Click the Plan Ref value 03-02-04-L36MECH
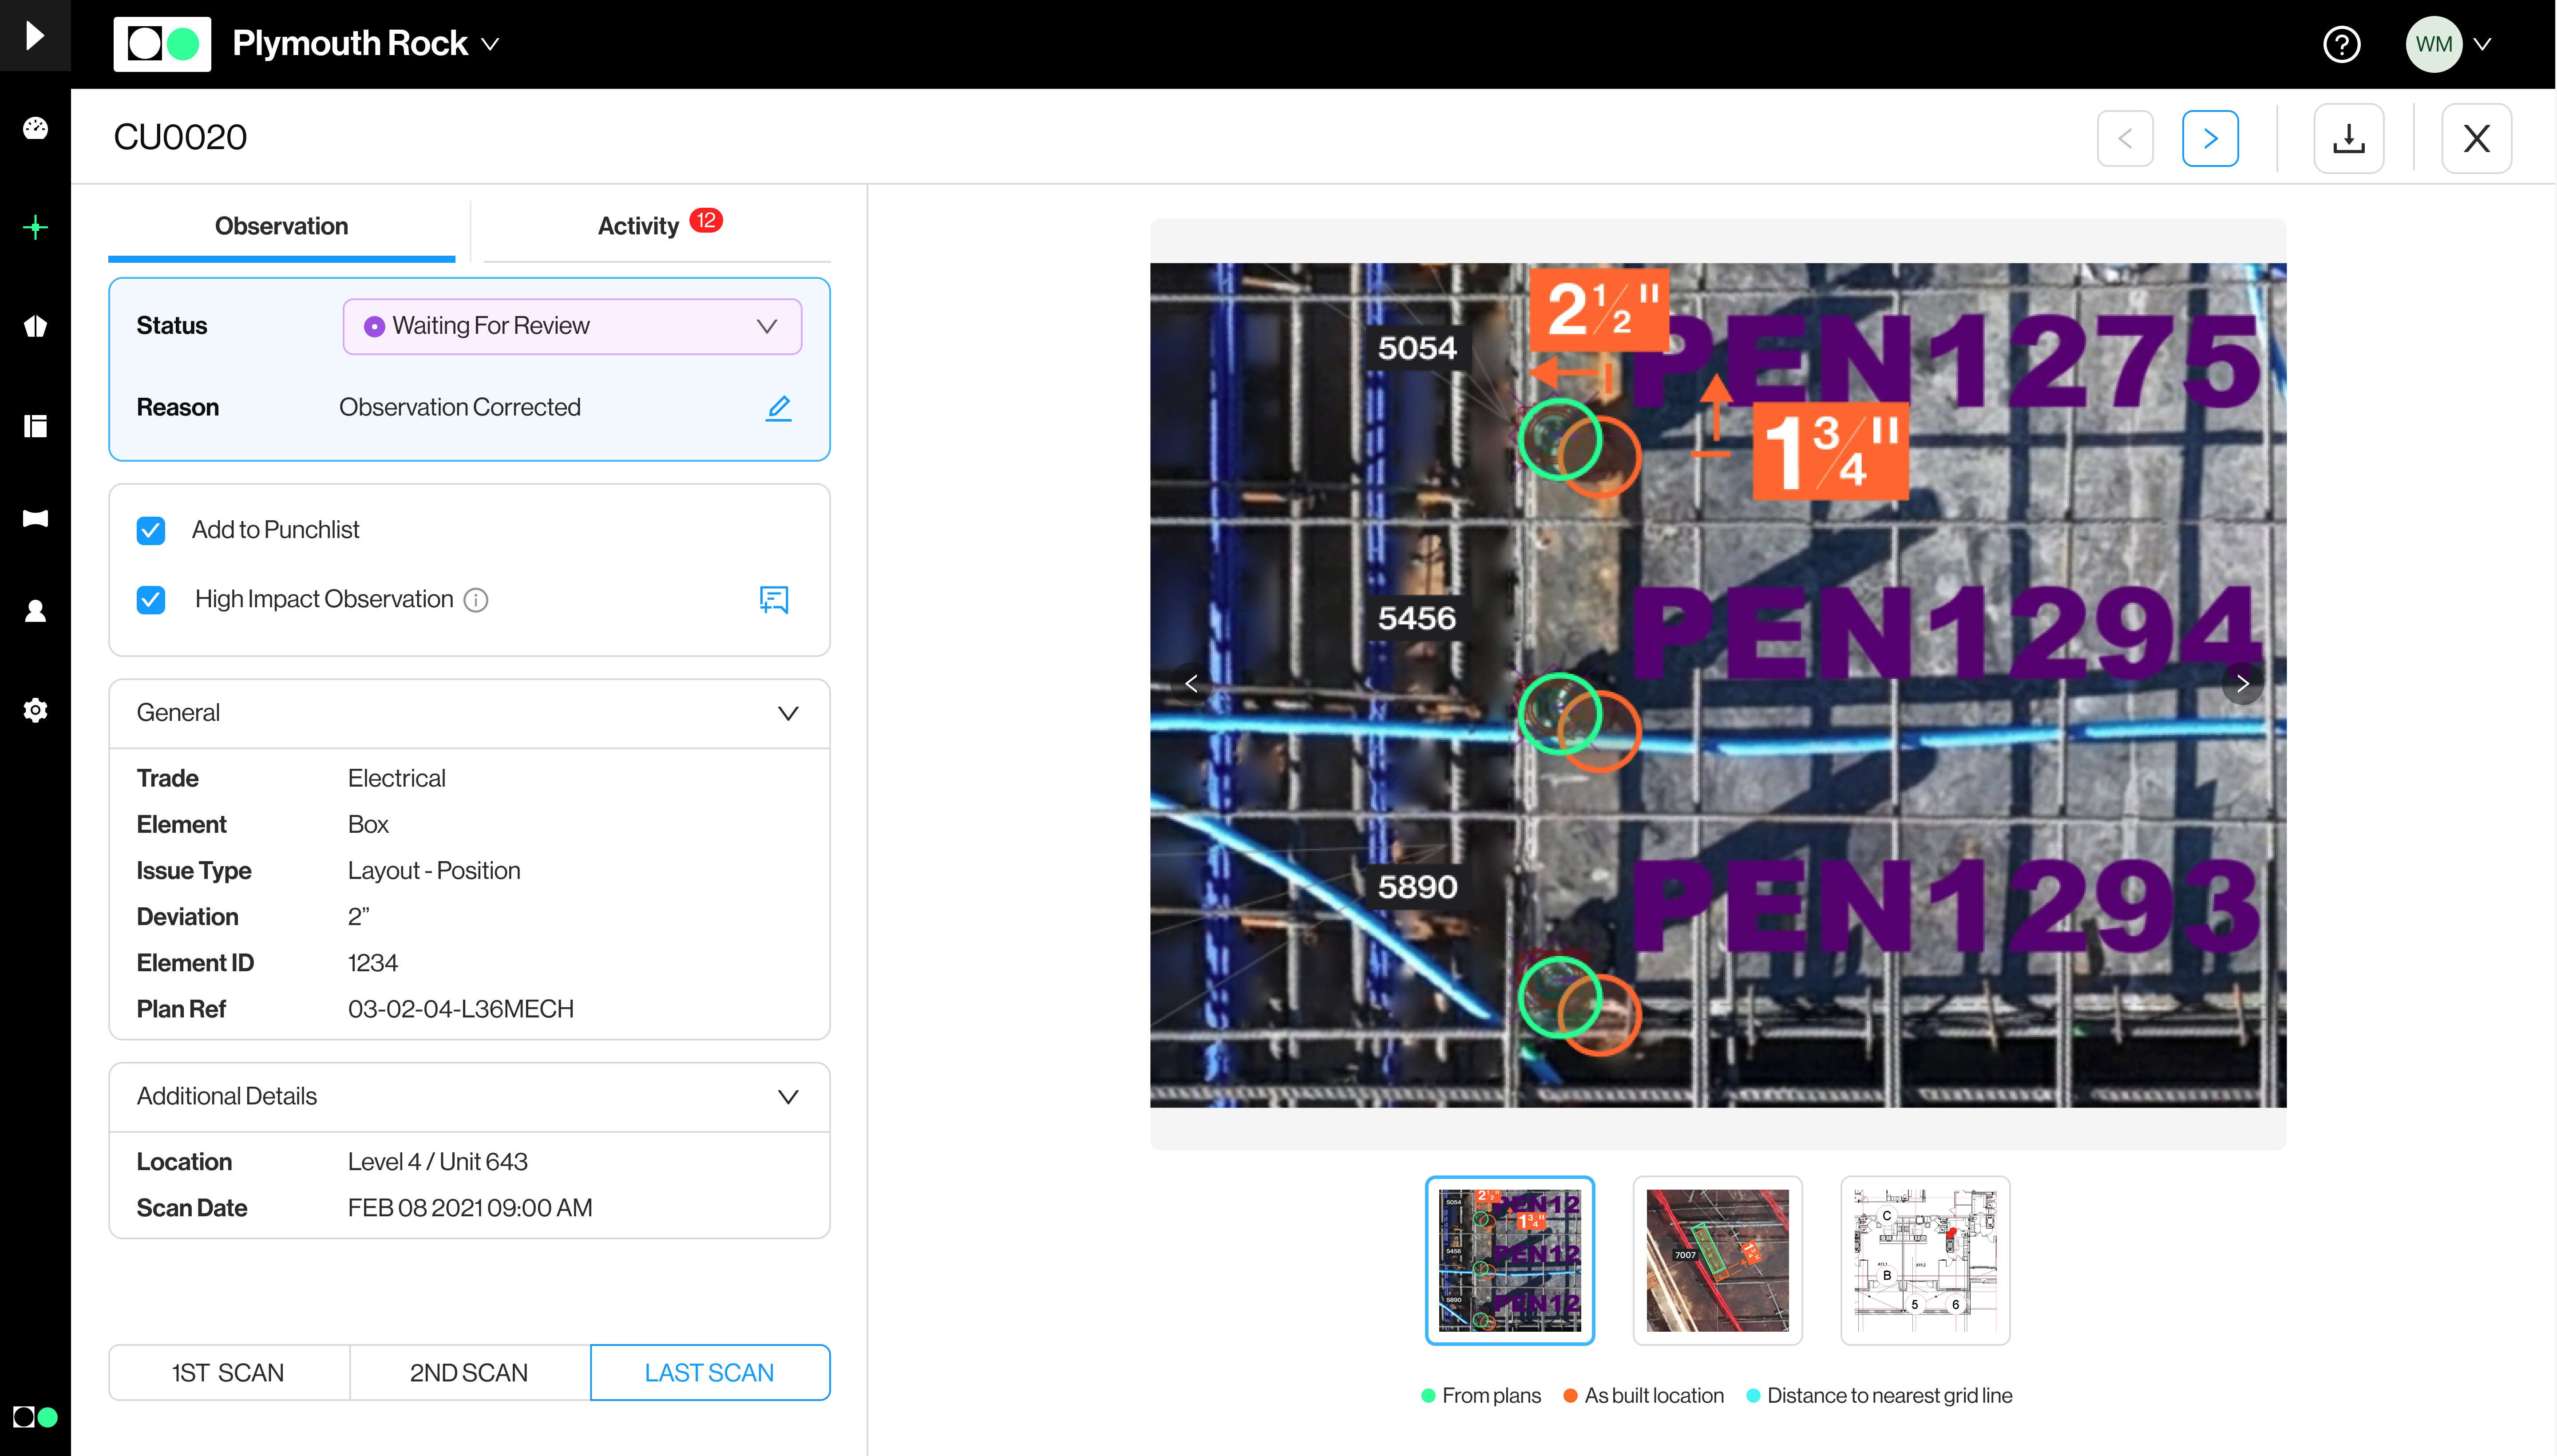The width and height of the screenshot is (2557, 1456). [461, 1009]
